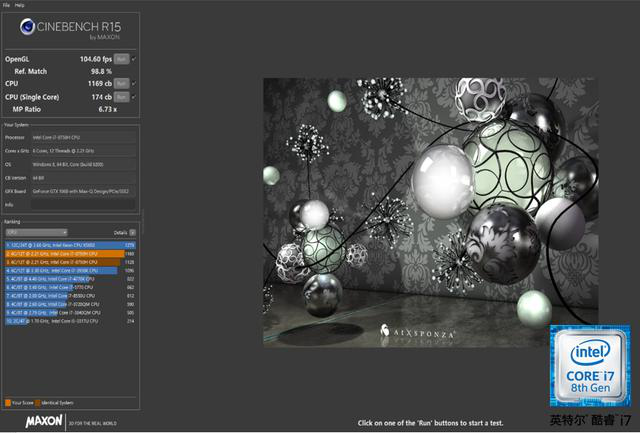Screen dimensions: 640x433
Task: Click the single core 174 cb score
Action: [x=102, y=97]
